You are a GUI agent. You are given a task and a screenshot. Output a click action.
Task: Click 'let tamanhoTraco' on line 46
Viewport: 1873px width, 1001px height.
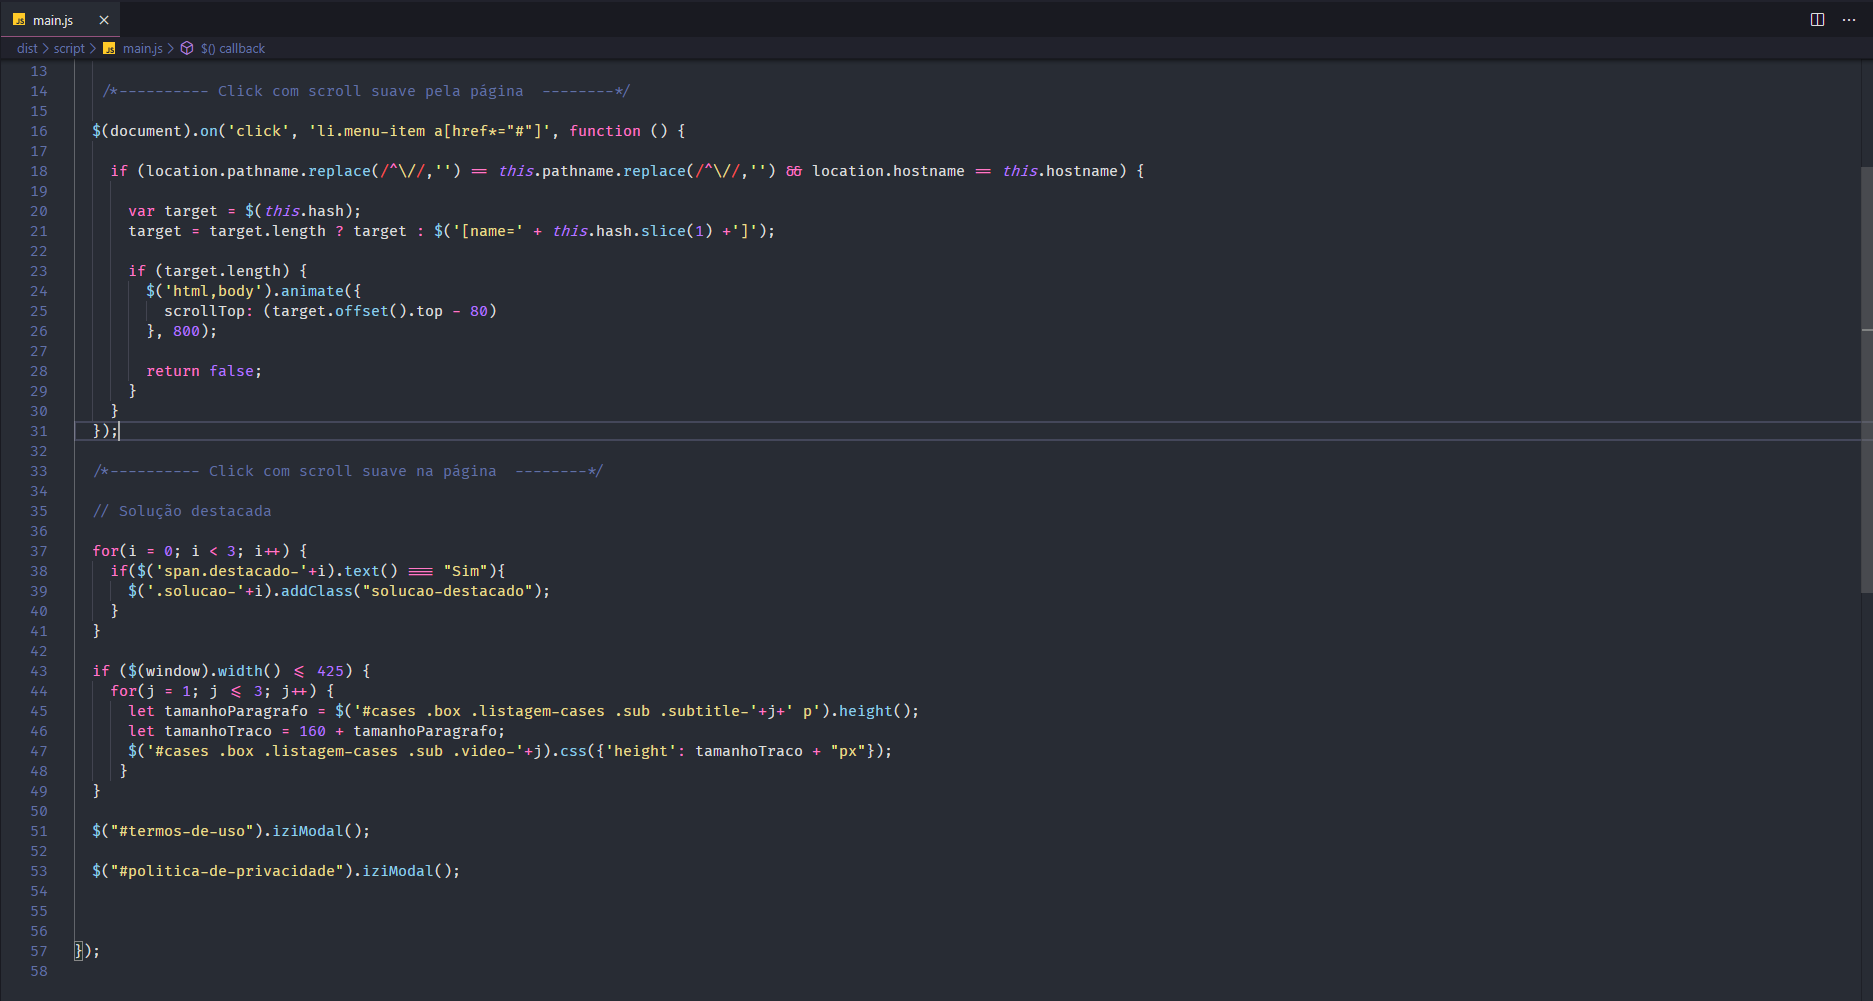[200, 731]
